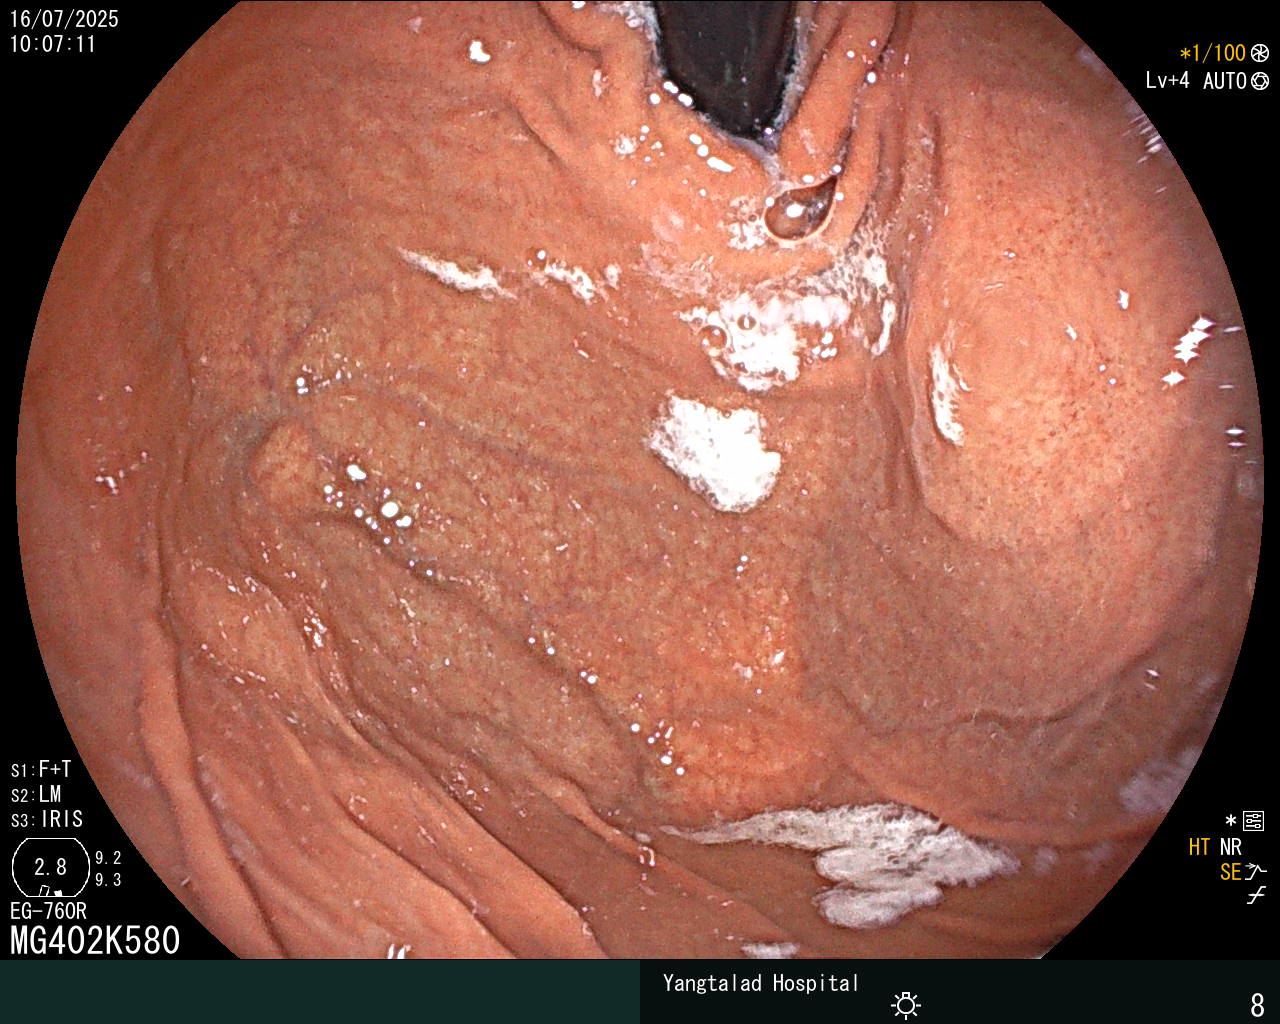Click the serial number MG402K580

click(95, 941)
